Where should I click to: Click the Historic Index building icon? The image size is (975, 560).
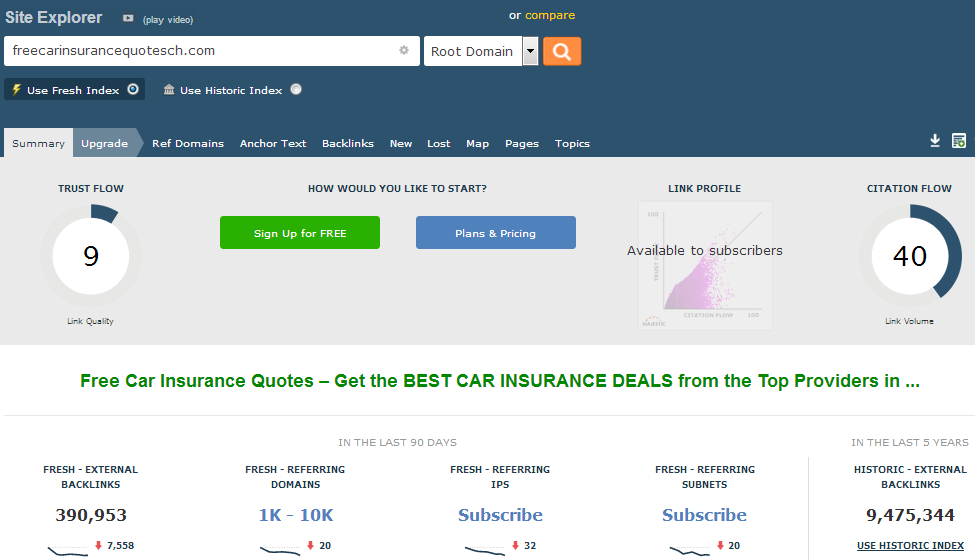coord(169,90)
